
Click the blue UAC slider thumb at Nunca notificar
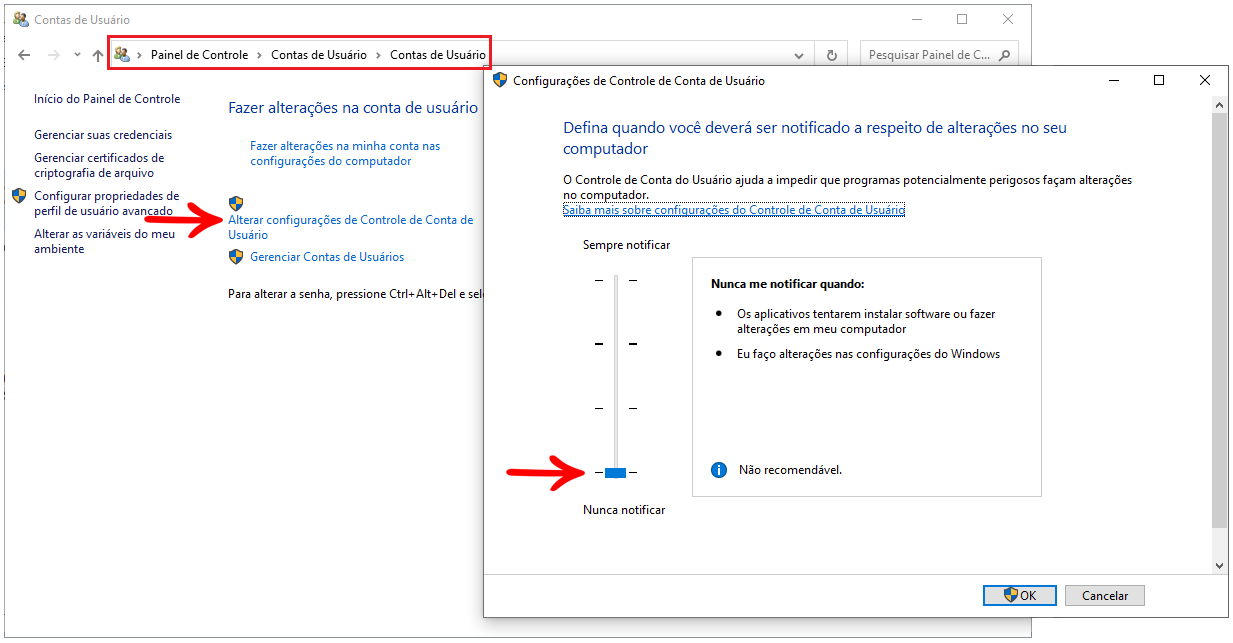[x=616, y=472]
